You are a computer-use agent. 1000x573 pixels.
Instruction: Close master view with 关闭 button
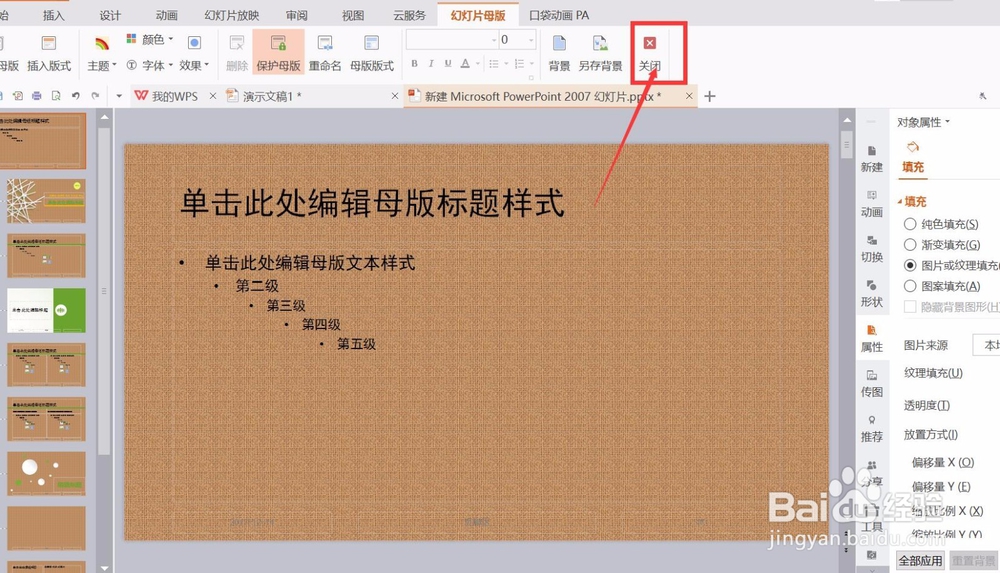pyautogui.click(x=650, y=52)
